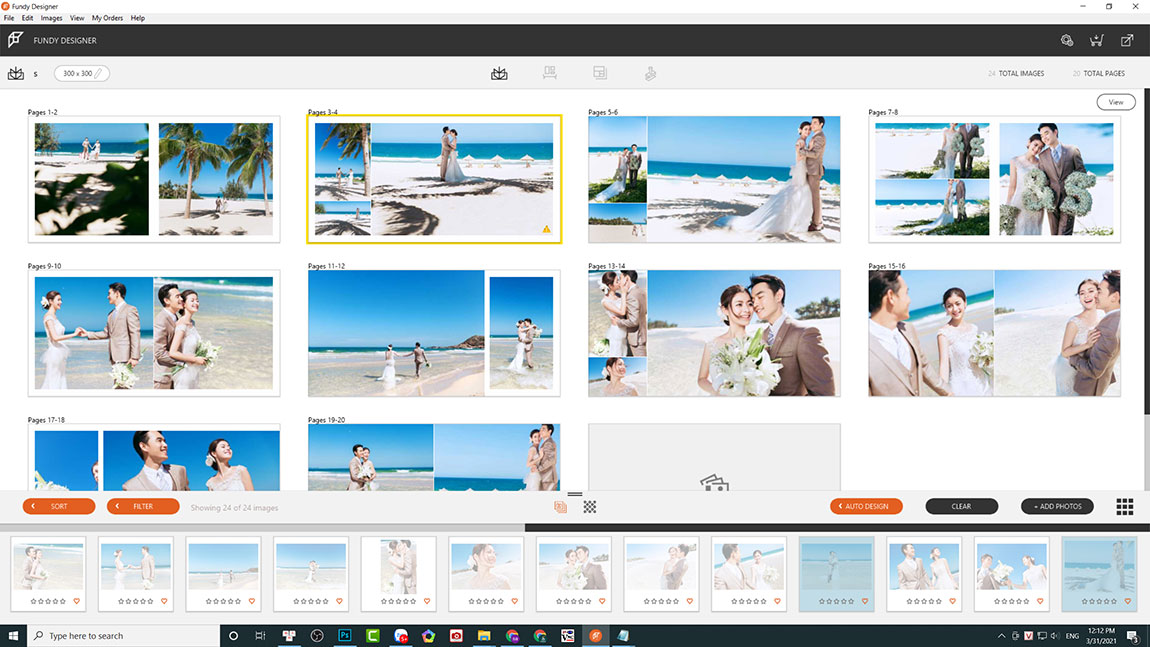1150x647 pixels.
Task: Open the View menu in menu bar
Action: click(77, 18)
